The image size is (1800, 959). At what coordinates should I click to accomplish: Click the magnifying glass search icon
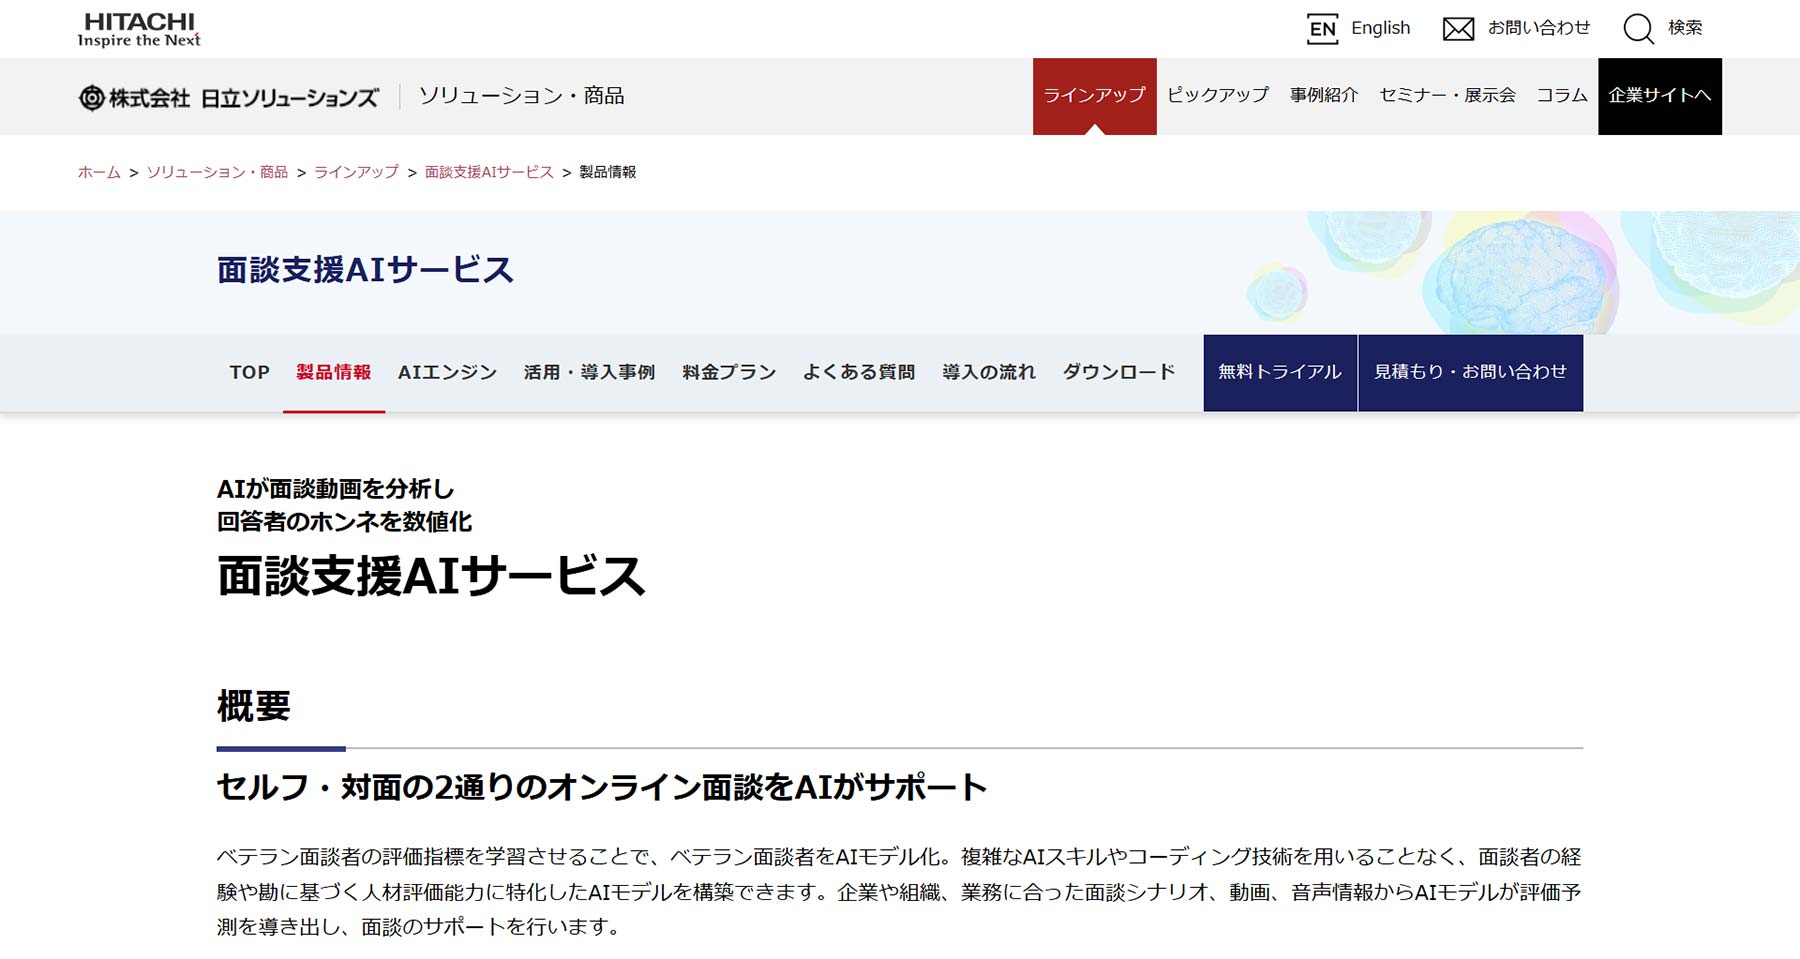1638,28
